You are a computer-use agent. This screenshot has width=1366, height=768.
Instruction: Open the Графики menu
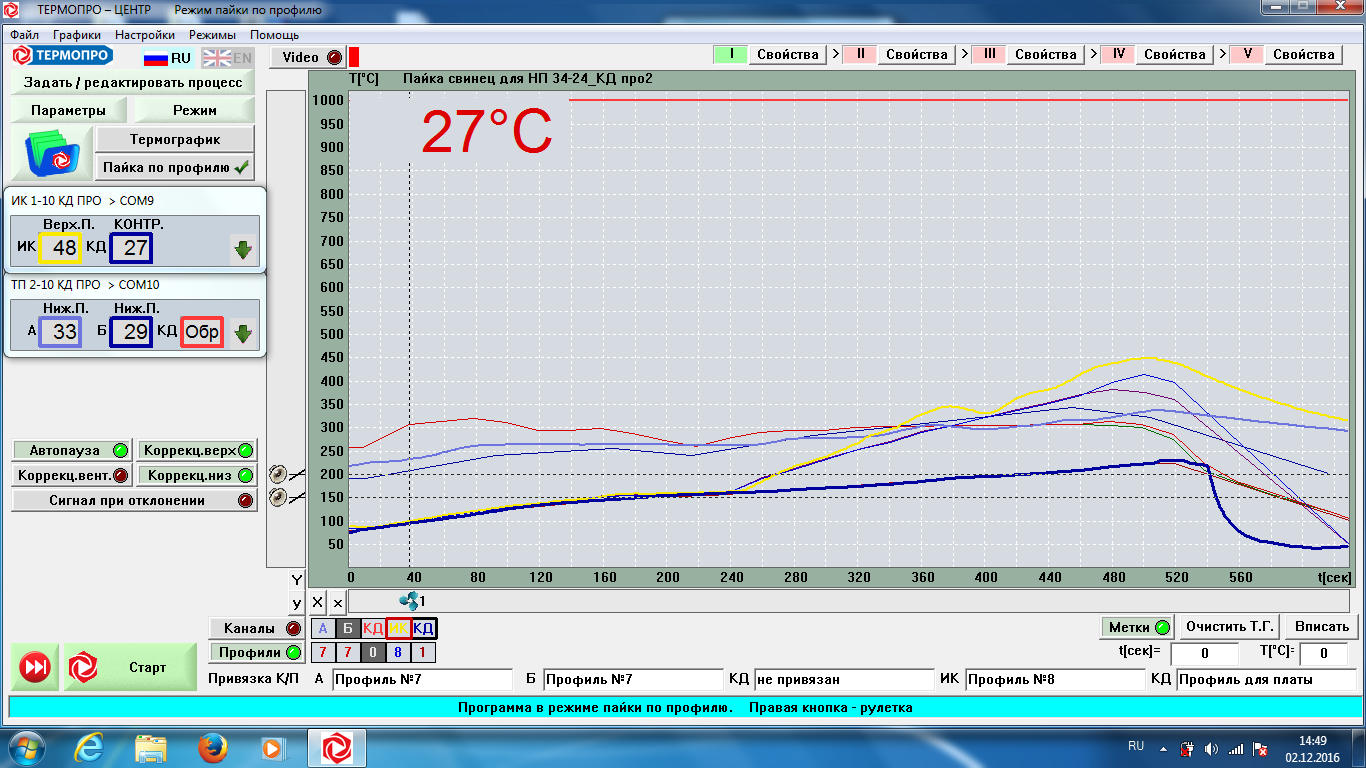77,34
